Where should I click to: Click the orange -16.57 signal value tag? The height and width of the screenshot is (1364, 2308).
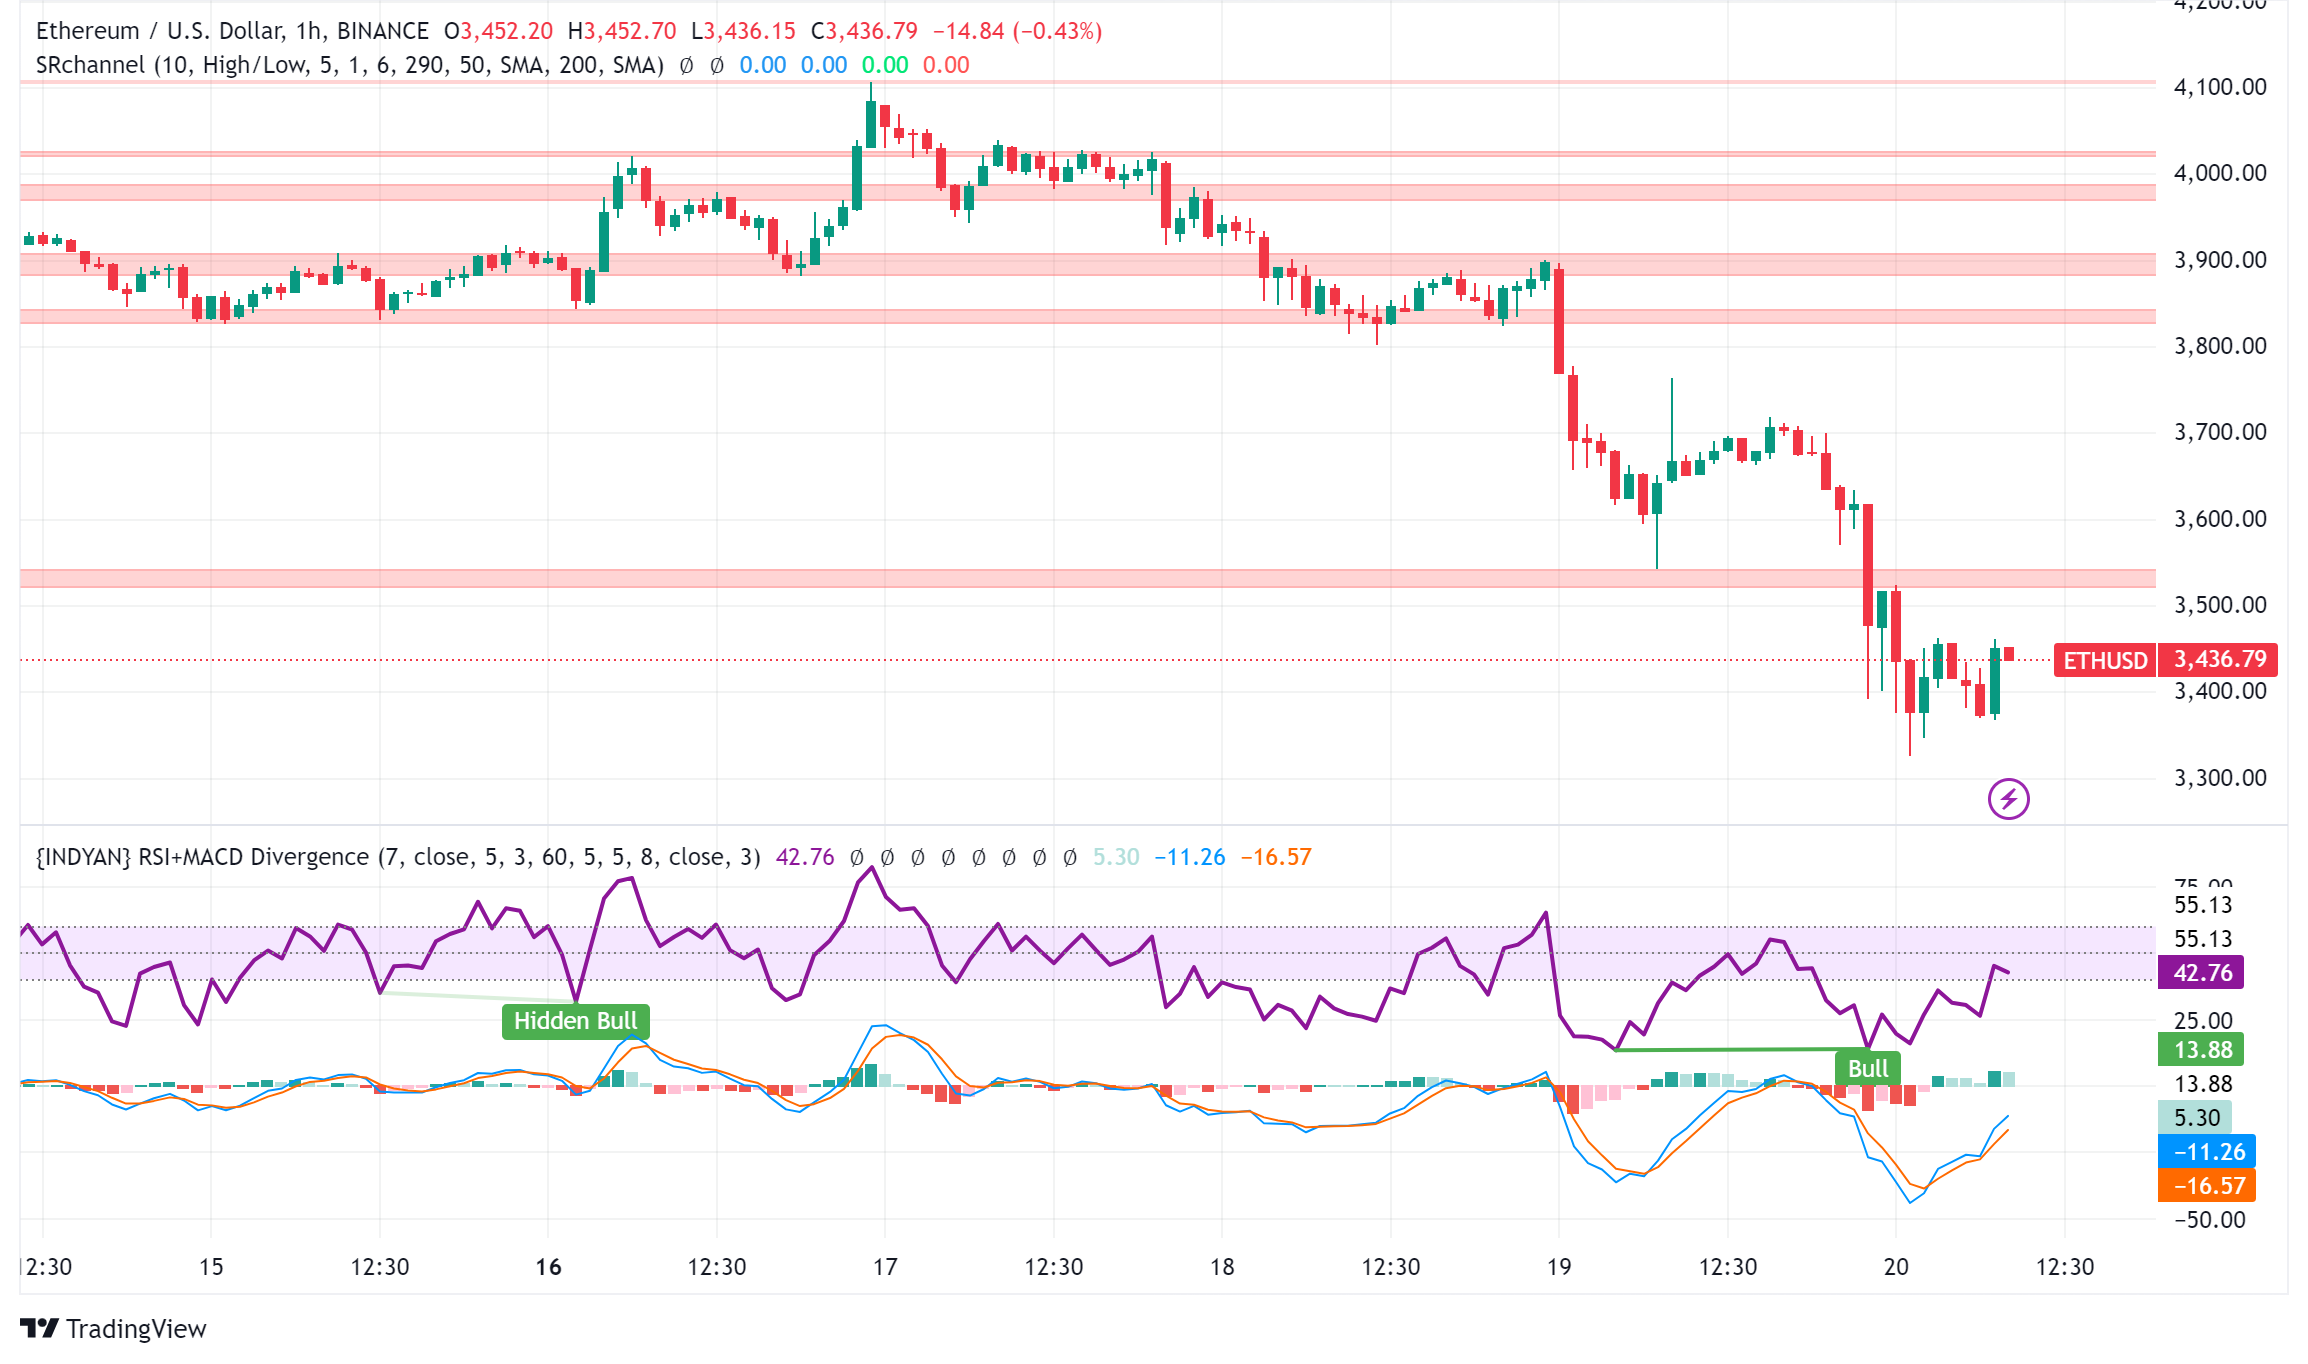(2207, 1185)
